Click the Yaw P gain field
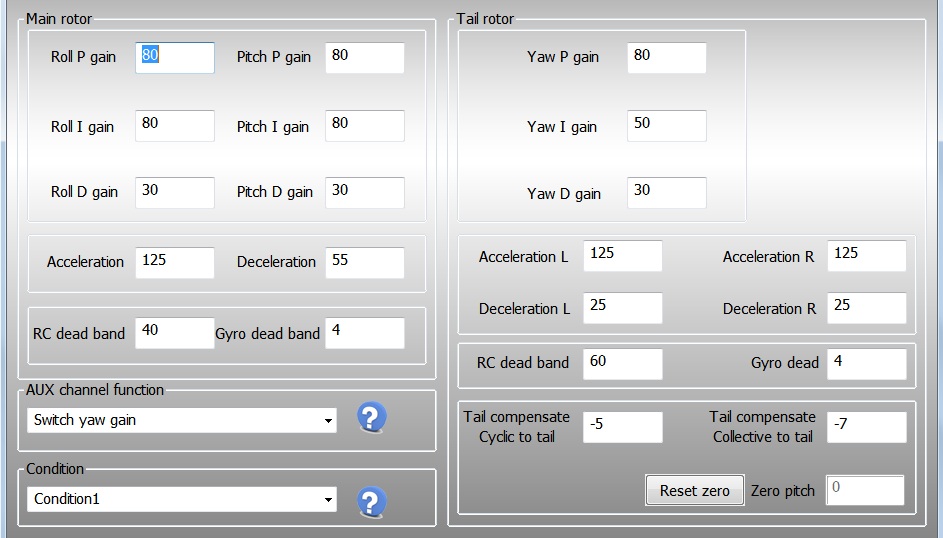 click(x=667, y=57)
